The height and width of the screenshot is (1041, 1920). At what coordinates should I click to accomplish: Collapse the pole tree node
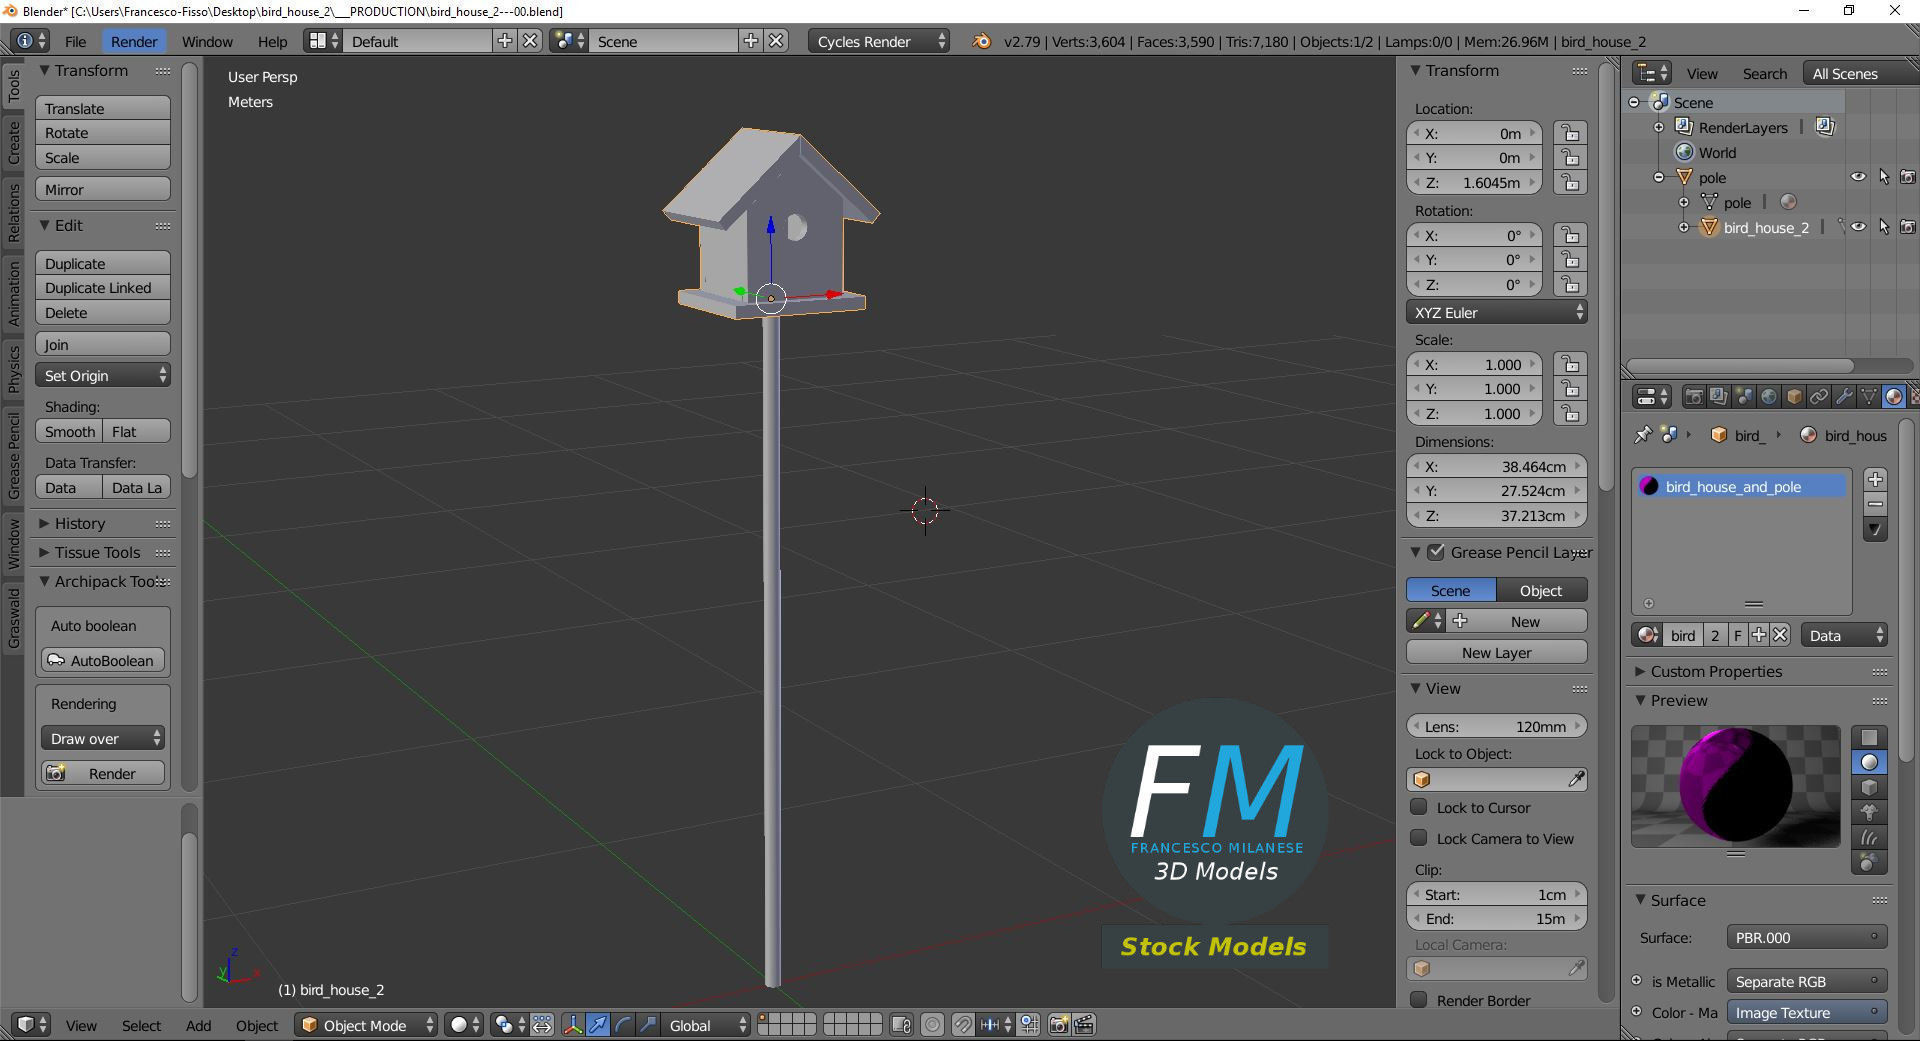pyautogui.click(x=1659, y=177)
